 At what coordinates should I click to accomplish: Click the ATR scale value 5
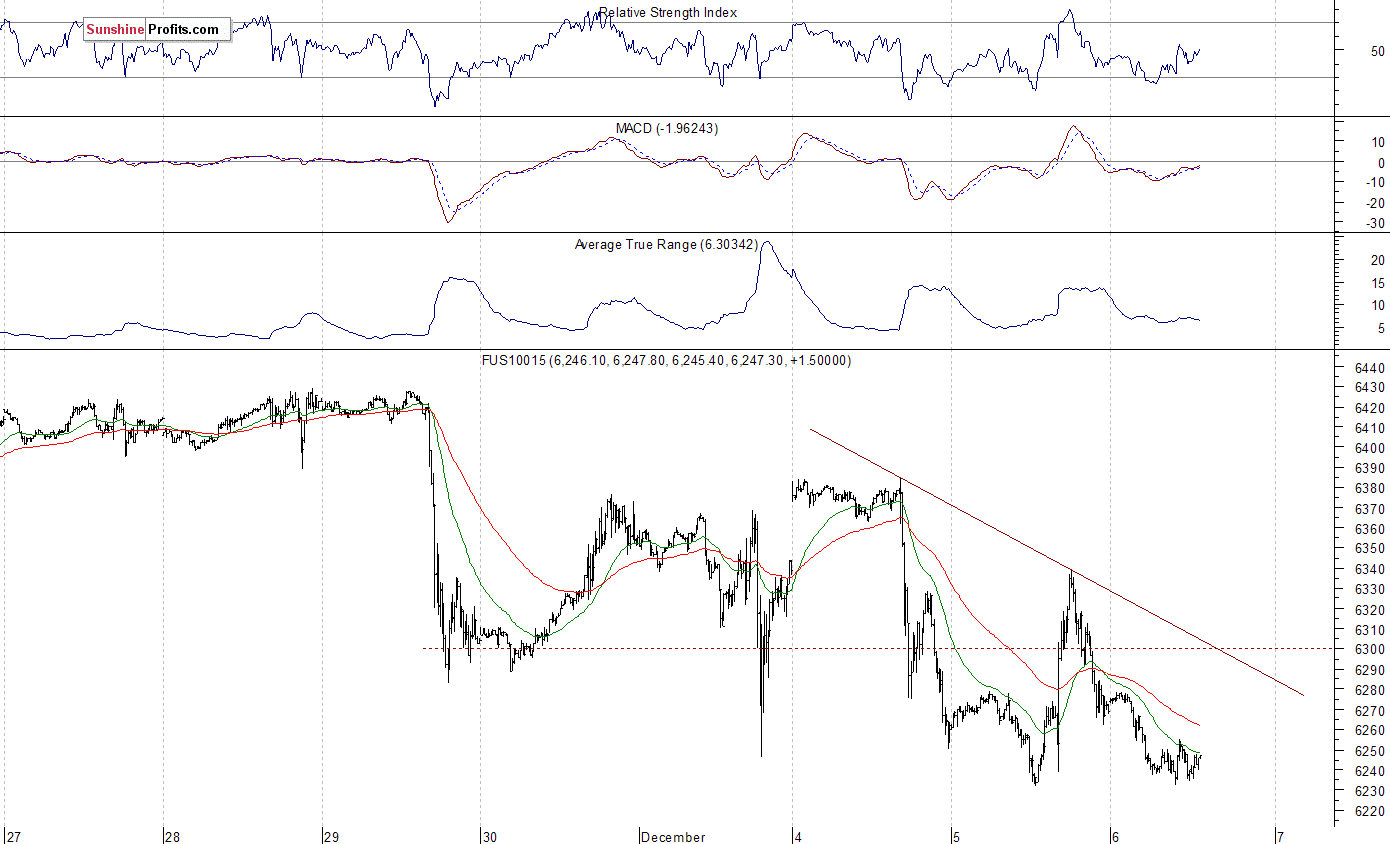(1381, 328)
